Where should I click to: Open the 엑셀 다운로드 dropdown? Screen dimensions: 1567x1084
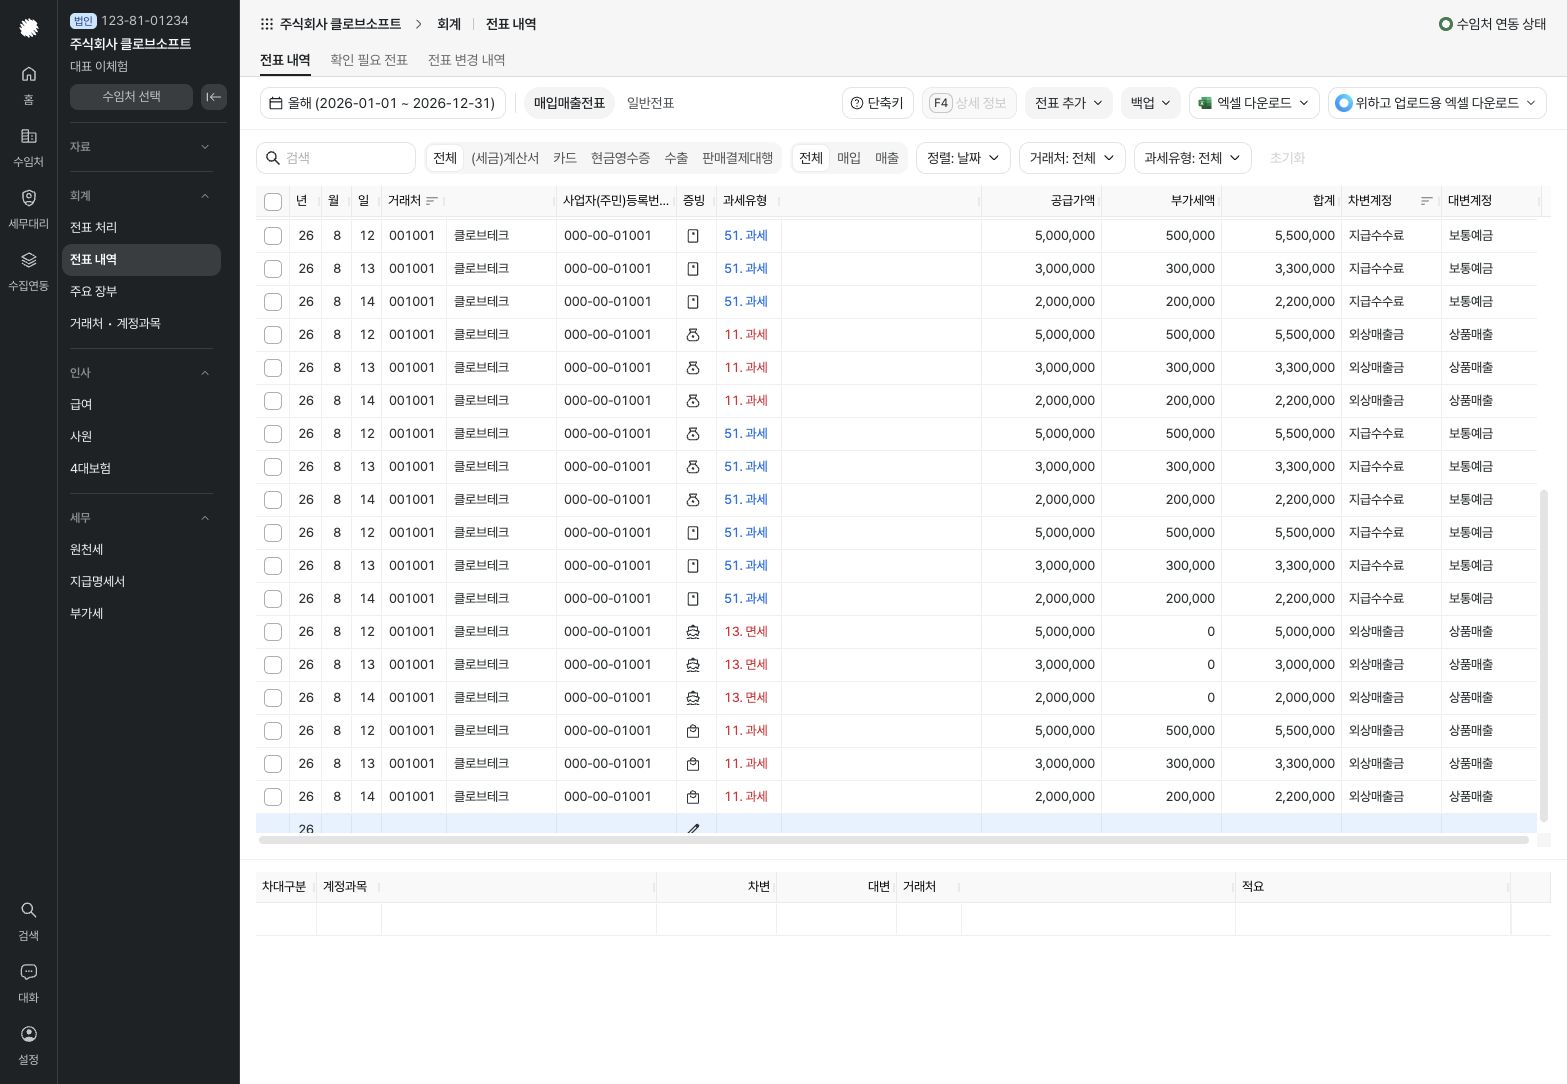[x=1254, y=103]
